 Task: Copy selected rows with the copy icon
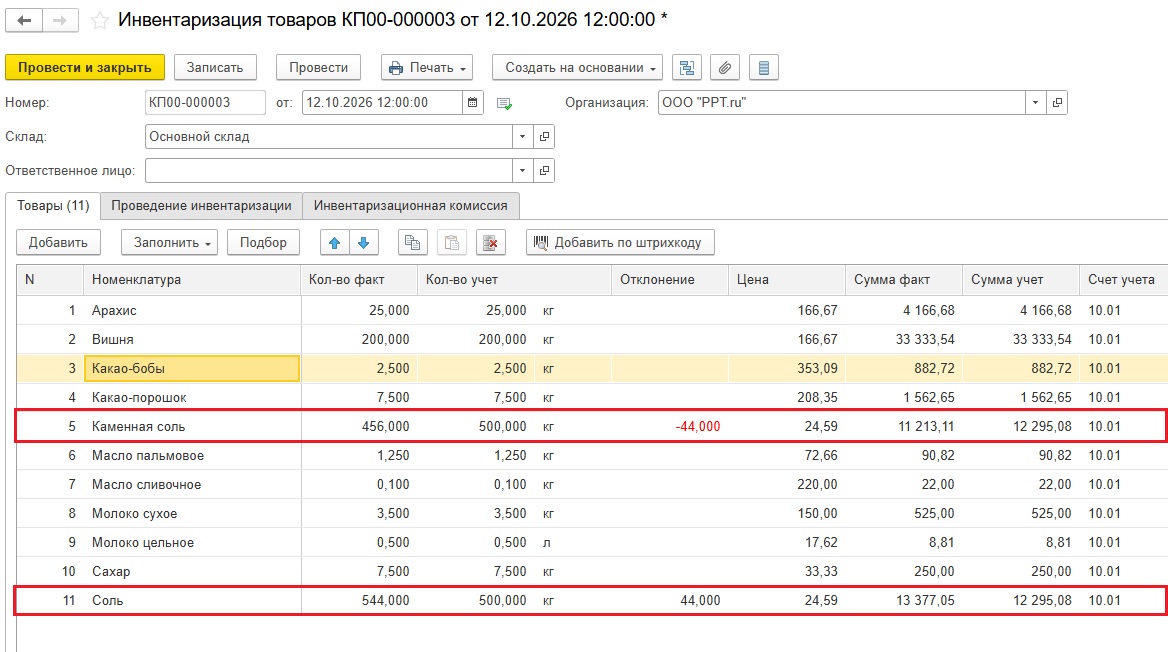coord(413,243)
